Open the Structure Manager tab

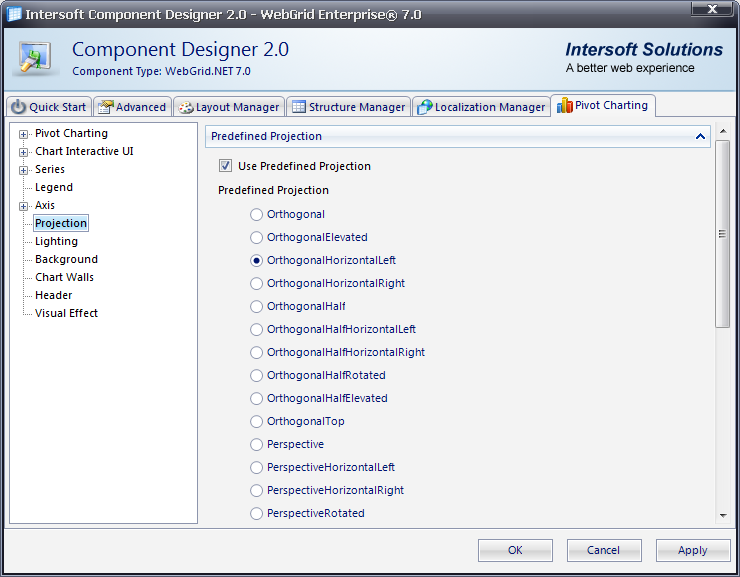348,107
